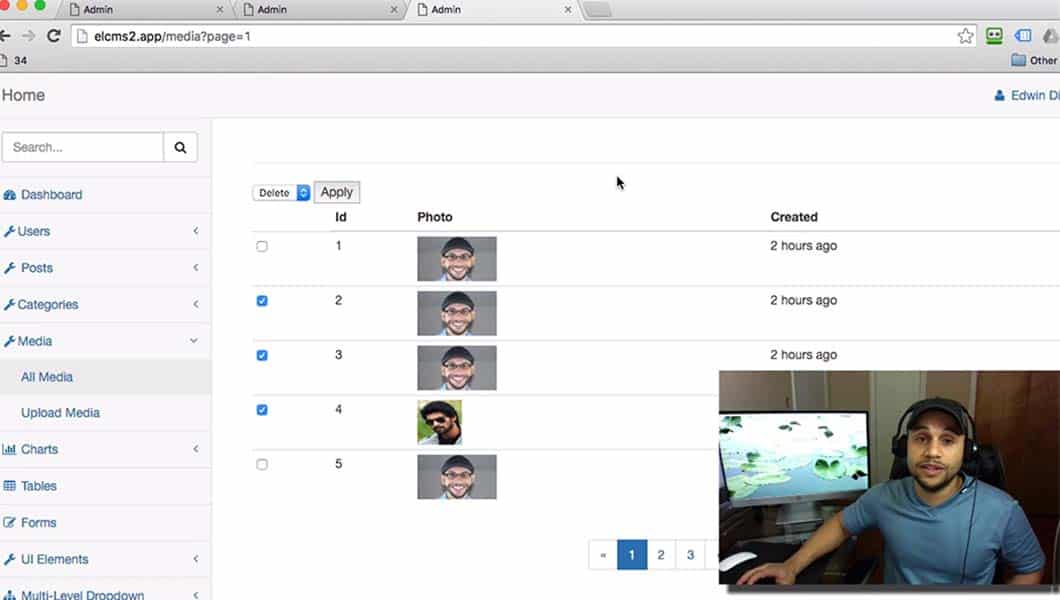
Task: Expand the Multi-Level Dropdown chevron
Action: (195, 595)
